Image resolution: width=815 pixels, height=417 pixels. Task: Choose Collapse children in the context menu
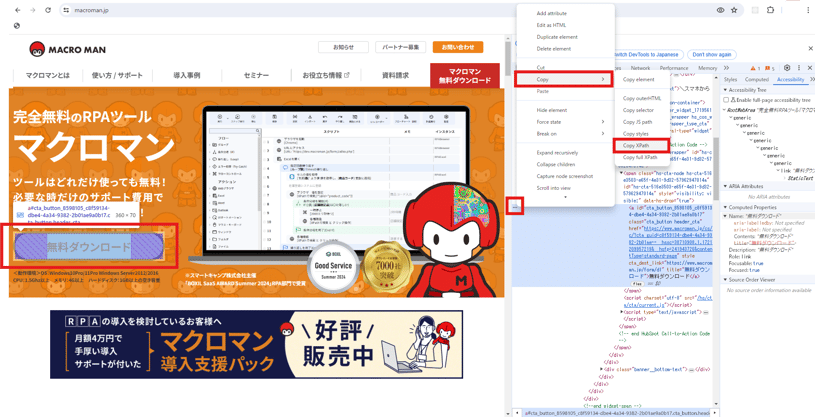click(556, 164)
